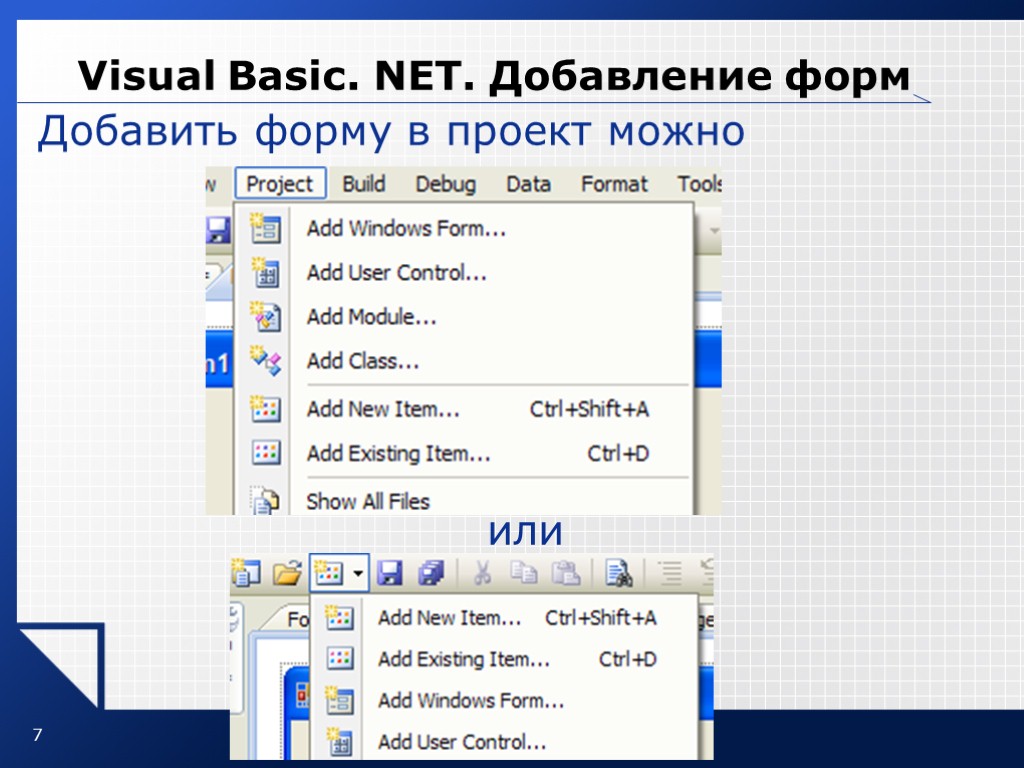Image resolution: width=1024 pixels, height=768 pixels.
Task: Click the indent lines toolbar icon
Action: [669, 573]
